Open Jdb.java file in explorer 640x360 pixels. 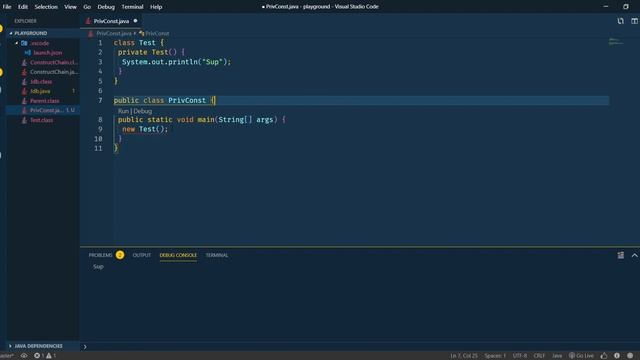40,91
